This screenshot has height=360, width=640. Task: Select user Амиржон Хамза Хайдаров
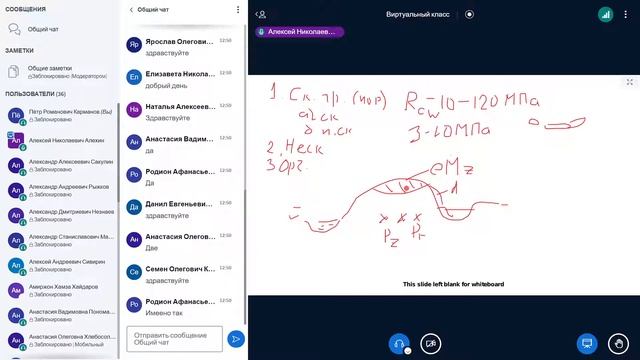(x=61, y=290)
